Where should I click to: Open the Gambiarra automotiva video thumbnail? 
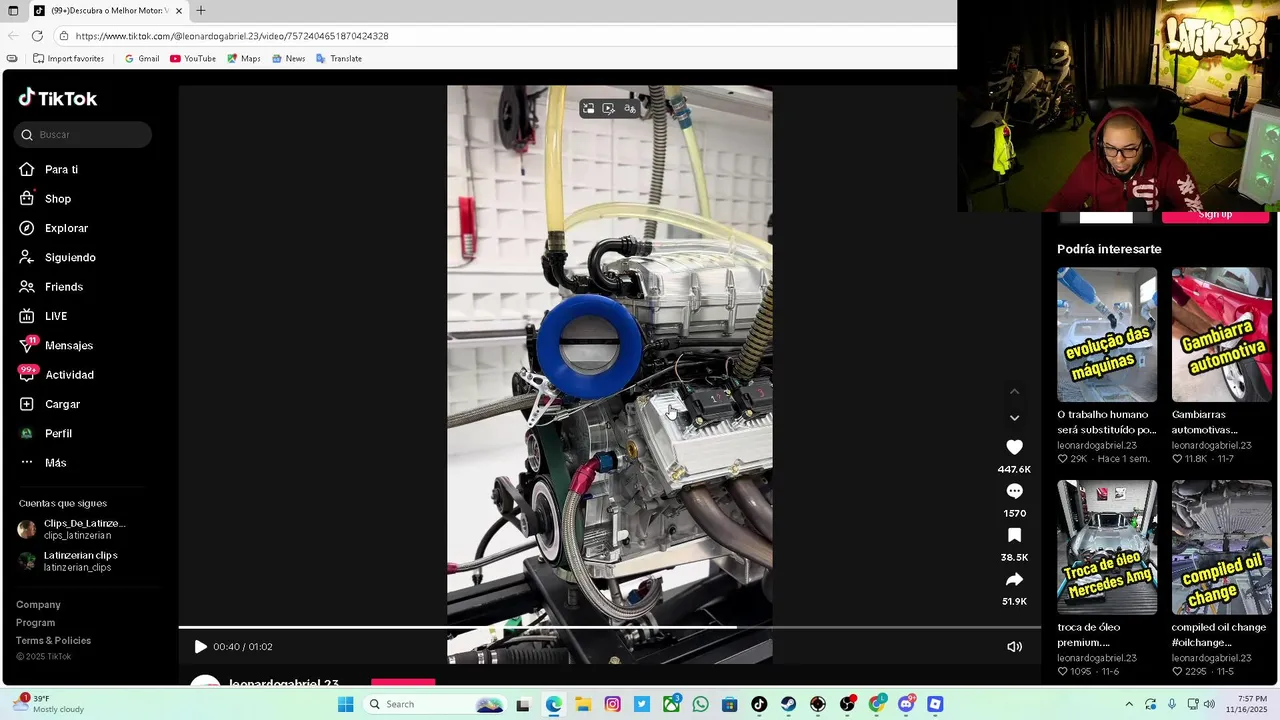tap(1221, 335)
